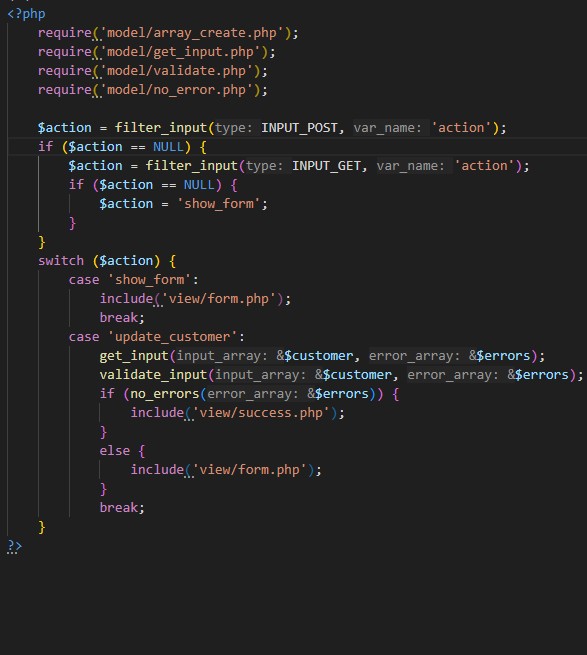This screenshot has width=587, height=655.
Task: Click INPUT_GET constant in filter_input call
Action: (326, 165)
